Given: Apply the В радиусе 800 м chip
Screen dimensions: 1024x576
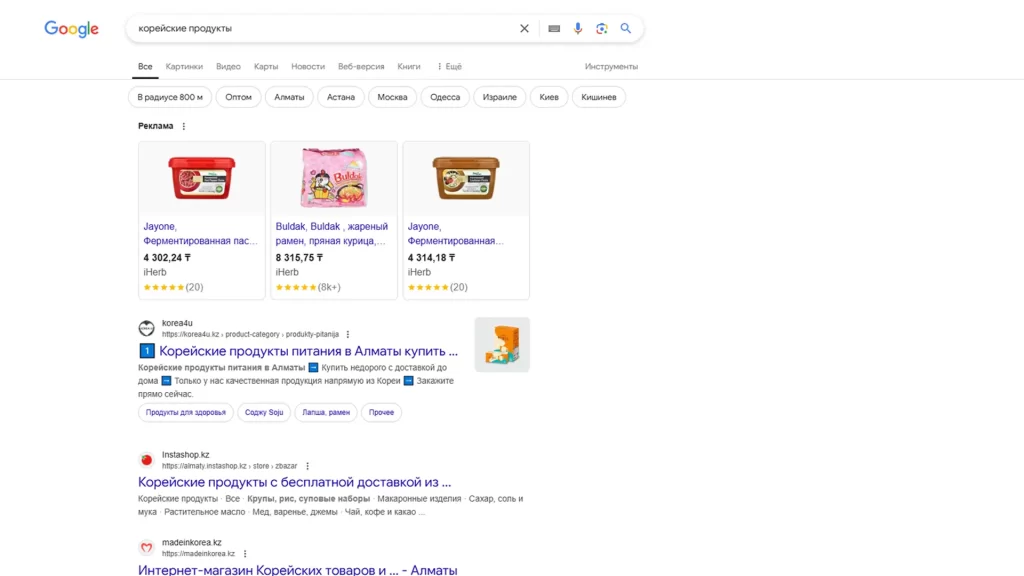Looking at the screenshot, I should [x=170, y=97].
